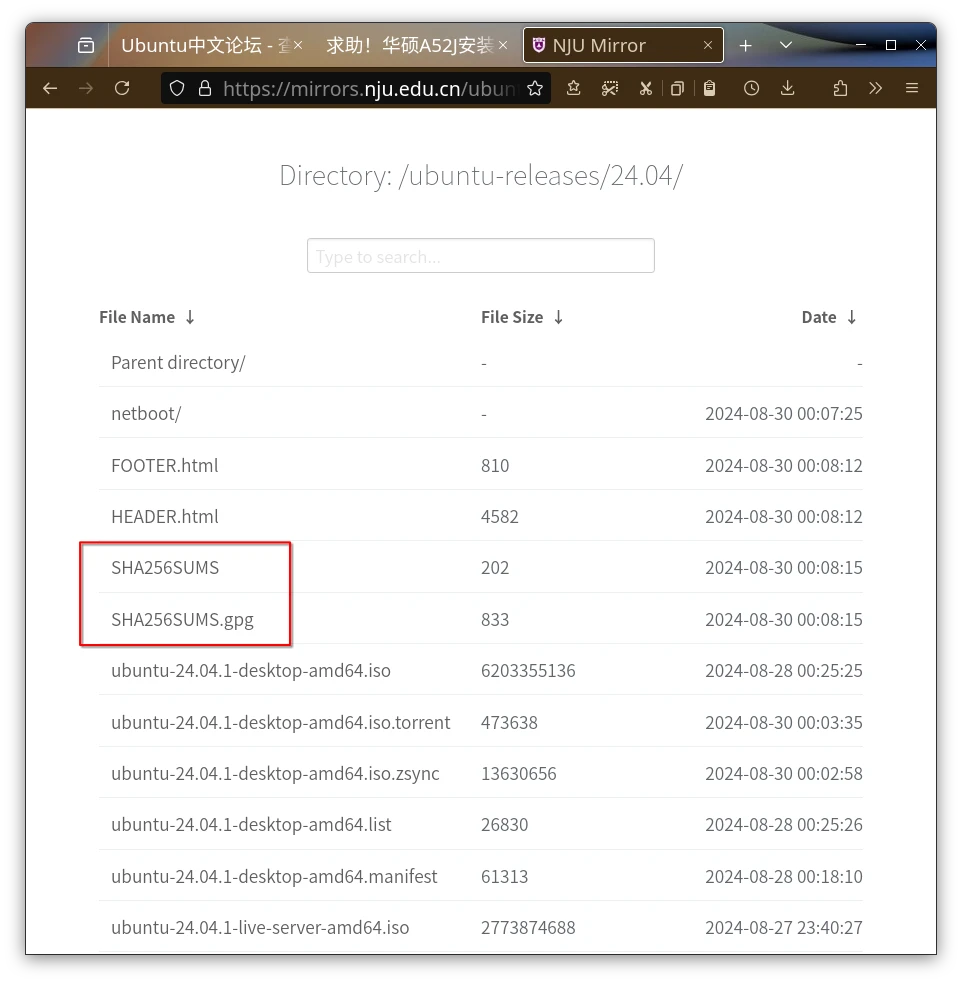Click file size 473638
Image resolution: width=962 pixels, height=983 pixels.
click(510, 723)
